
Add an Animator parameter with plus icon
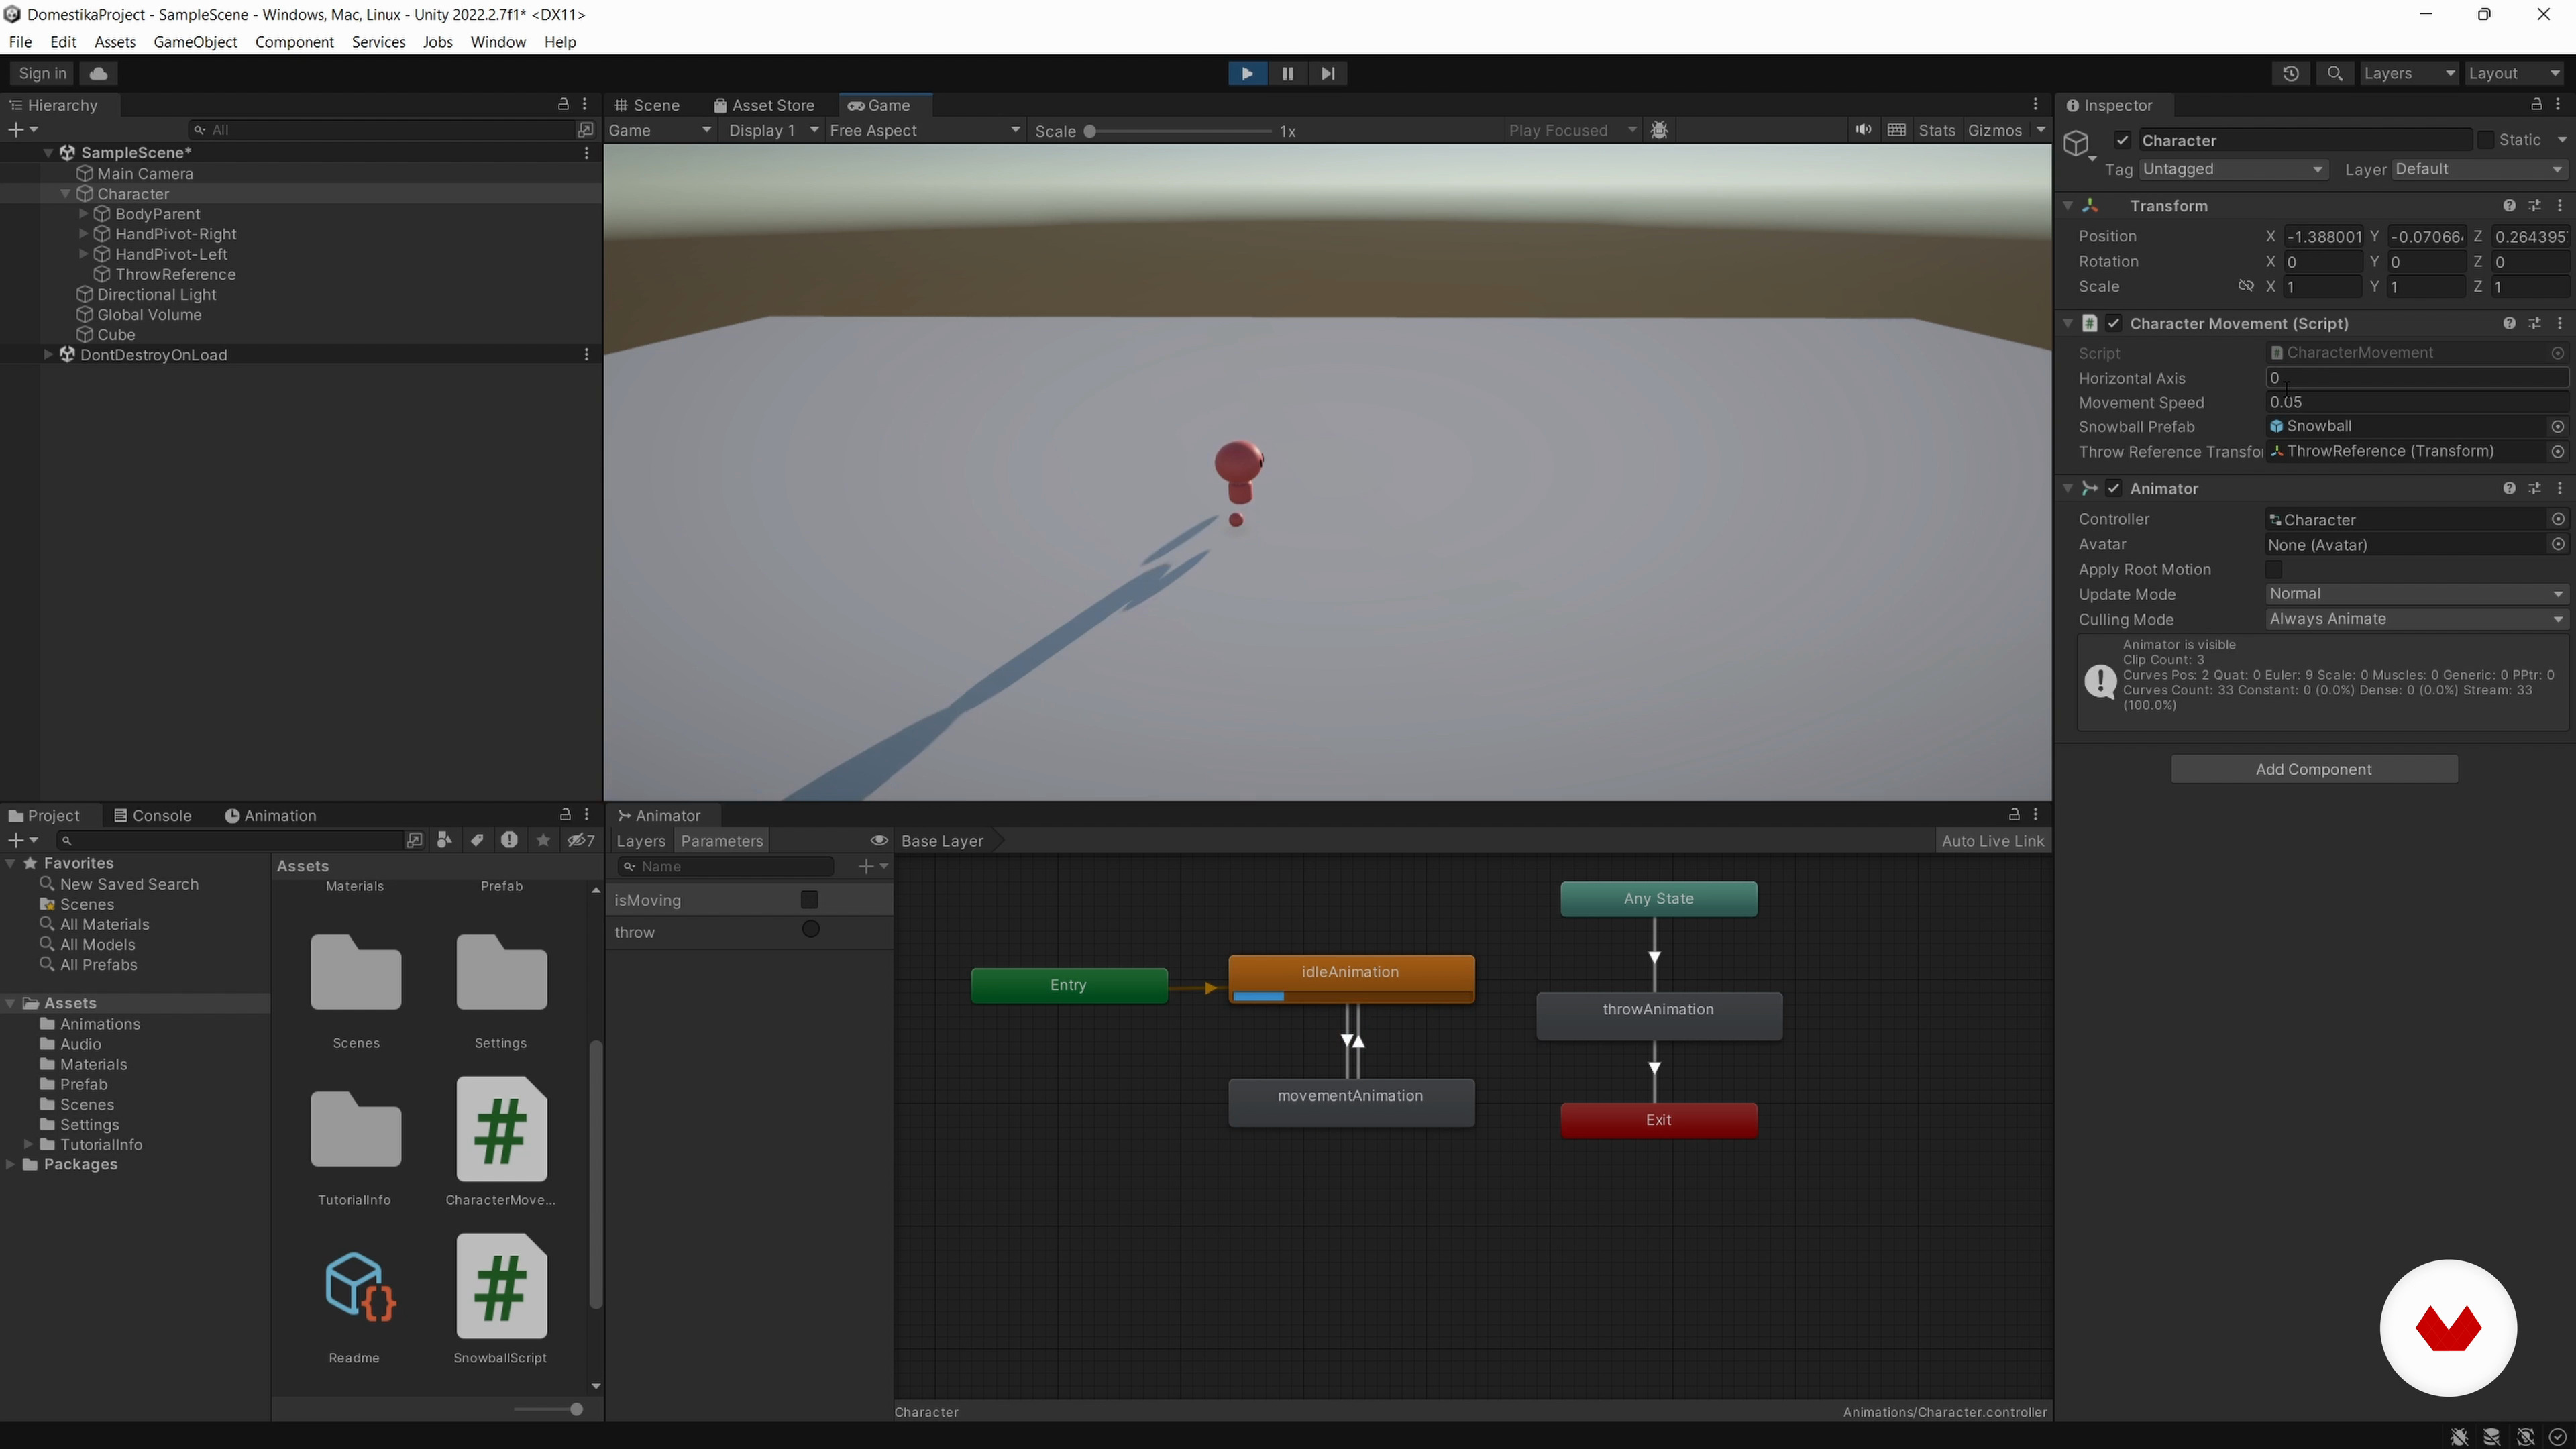click(872, 866)
